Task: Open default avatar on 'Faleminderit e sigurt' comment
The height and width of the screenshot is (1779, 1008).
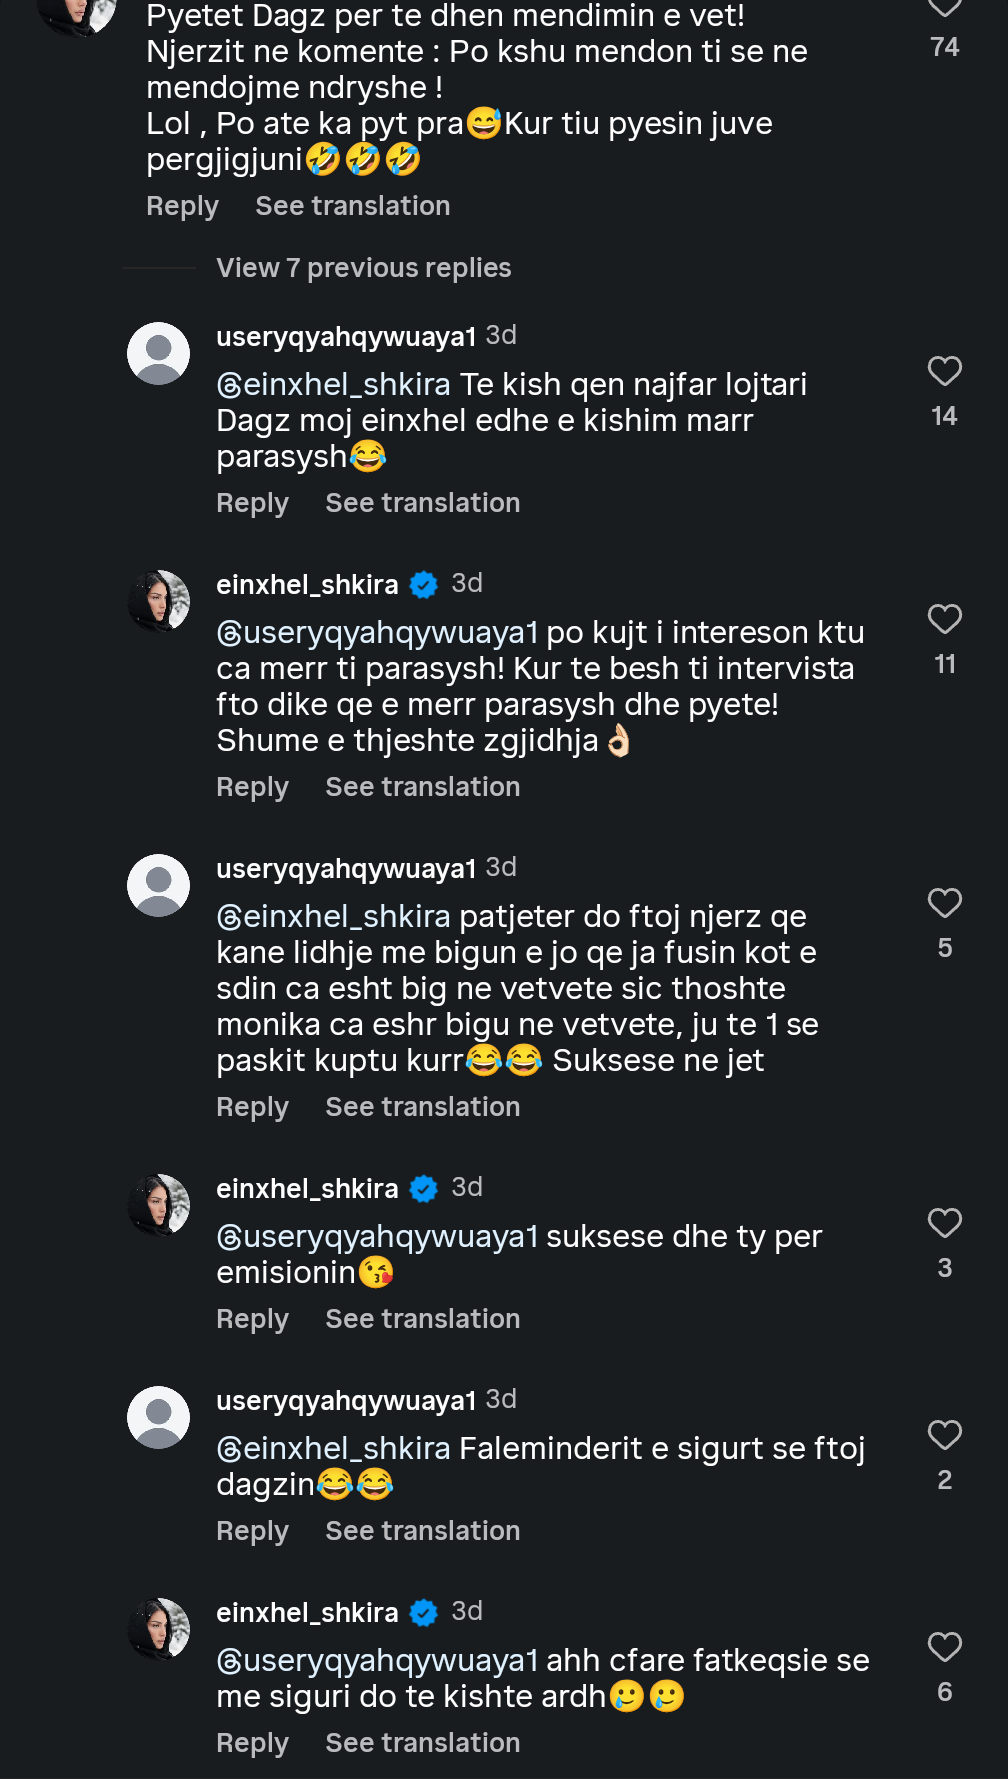Action: point(158,1418)
